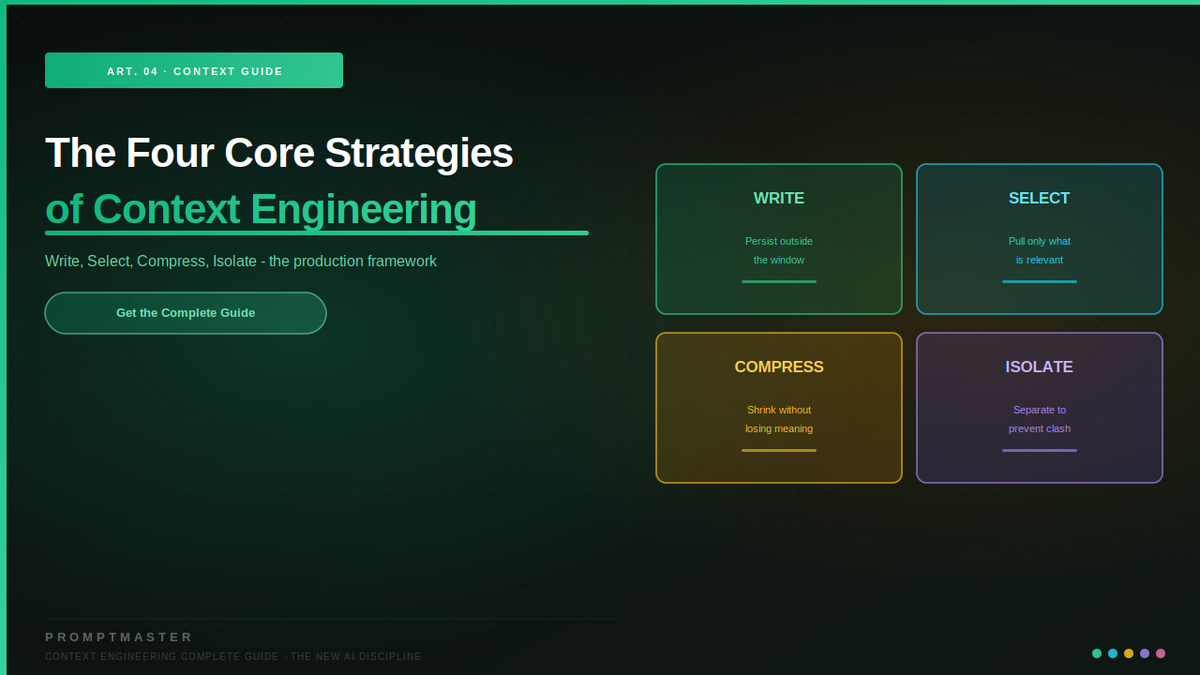Open the ISOLATE strategy card
Screen dimensions: 1200x675
(1039, 408)
